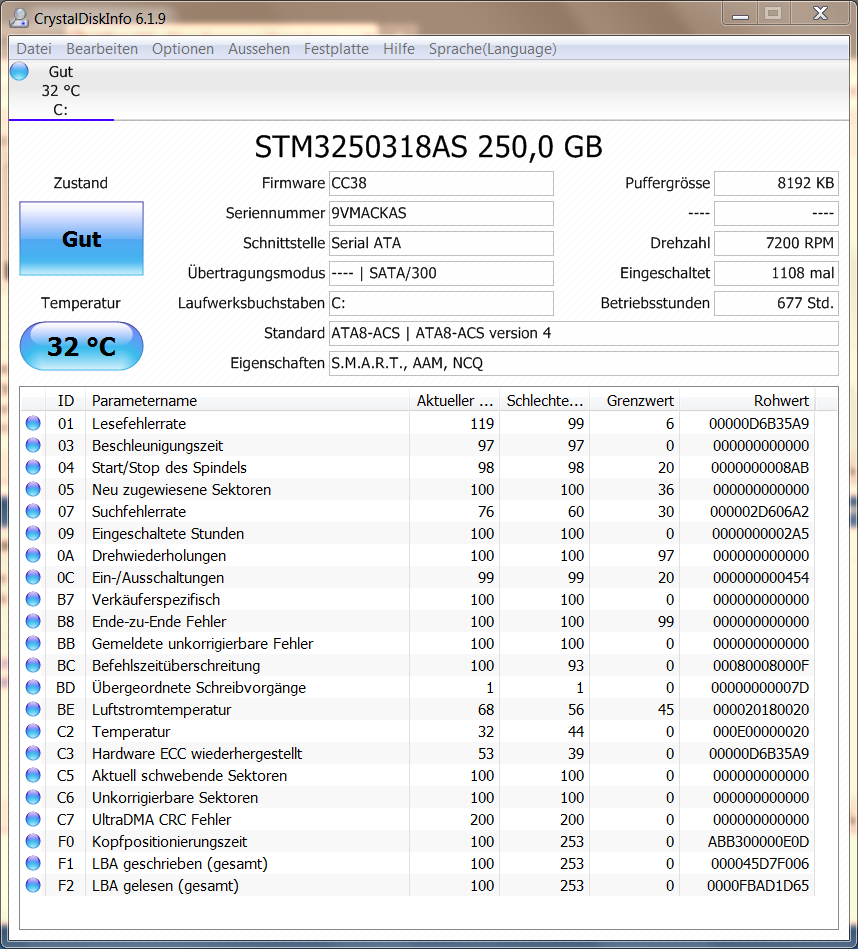This screenshot has height=949, width=858.
Task: Click the Firmware field showing CC38
Action: coord(441,183)
